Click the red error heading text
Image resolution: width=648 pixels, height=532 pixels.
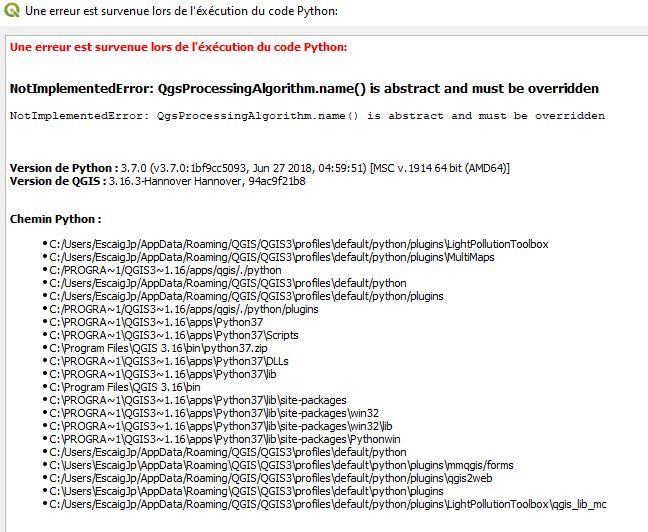pos(179,47)
